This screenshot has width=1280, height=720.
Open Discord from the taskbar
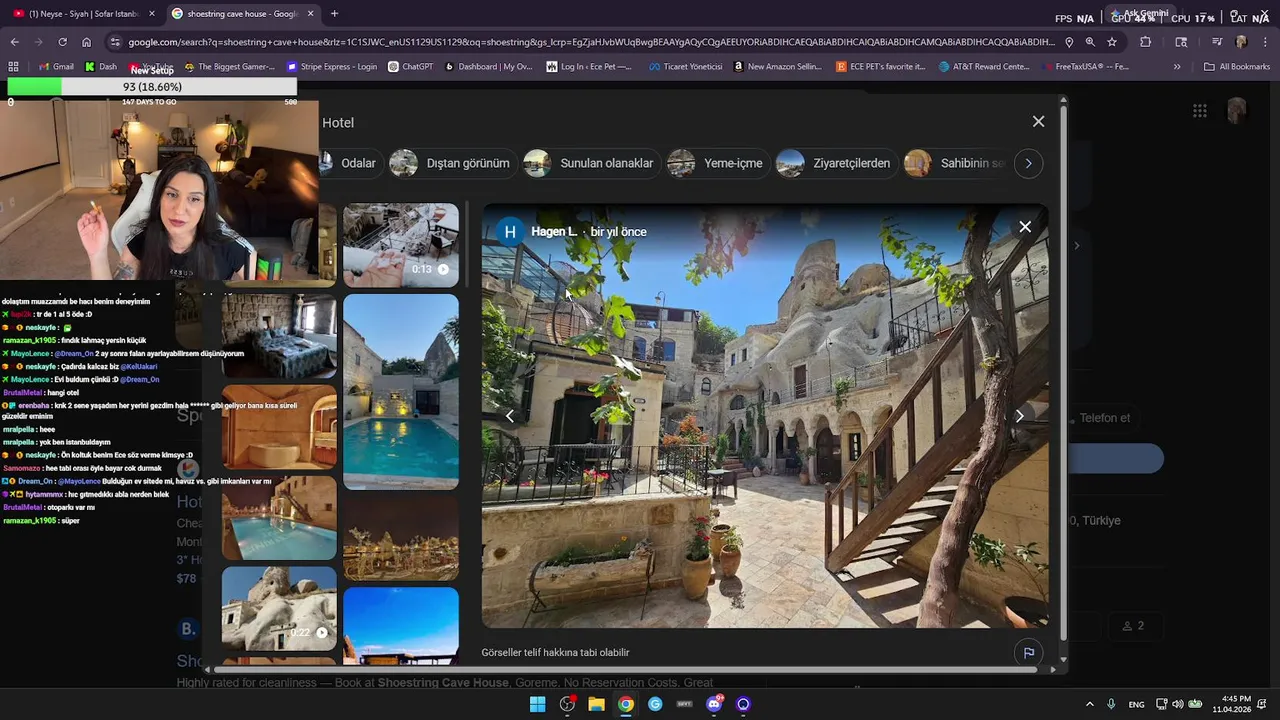pos(714,704)
